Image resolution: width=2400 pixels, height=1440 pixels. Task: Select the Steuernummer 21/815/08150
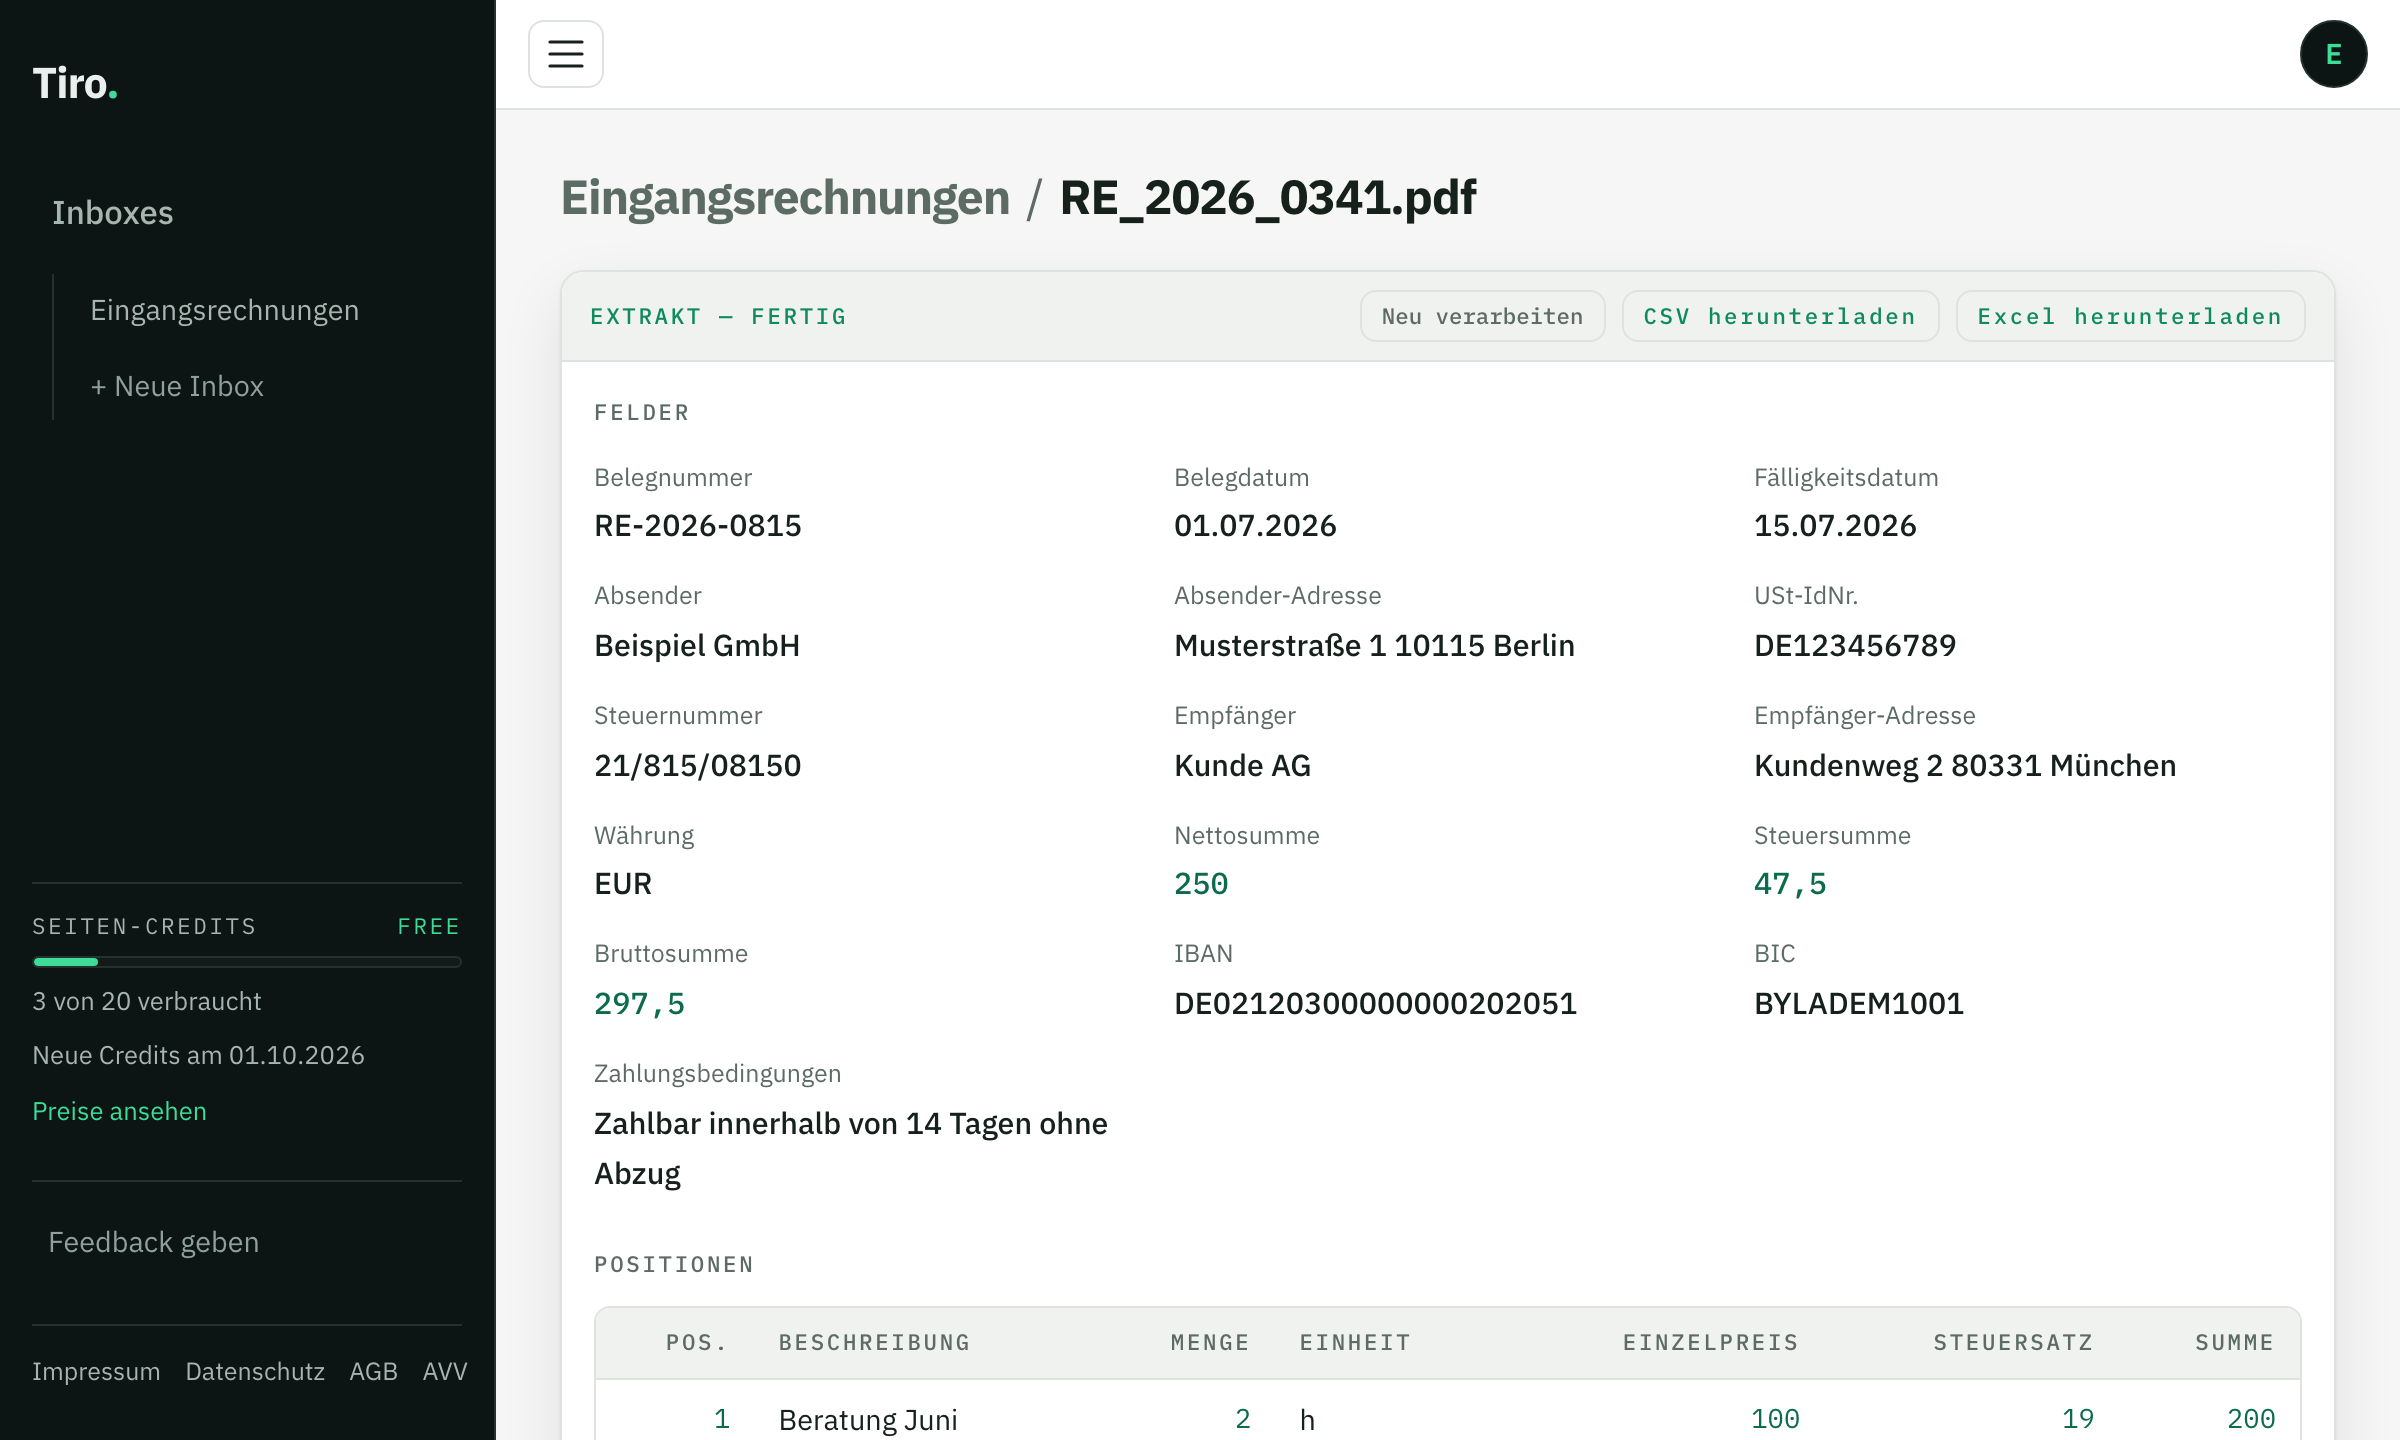click(x=697, y=766)
